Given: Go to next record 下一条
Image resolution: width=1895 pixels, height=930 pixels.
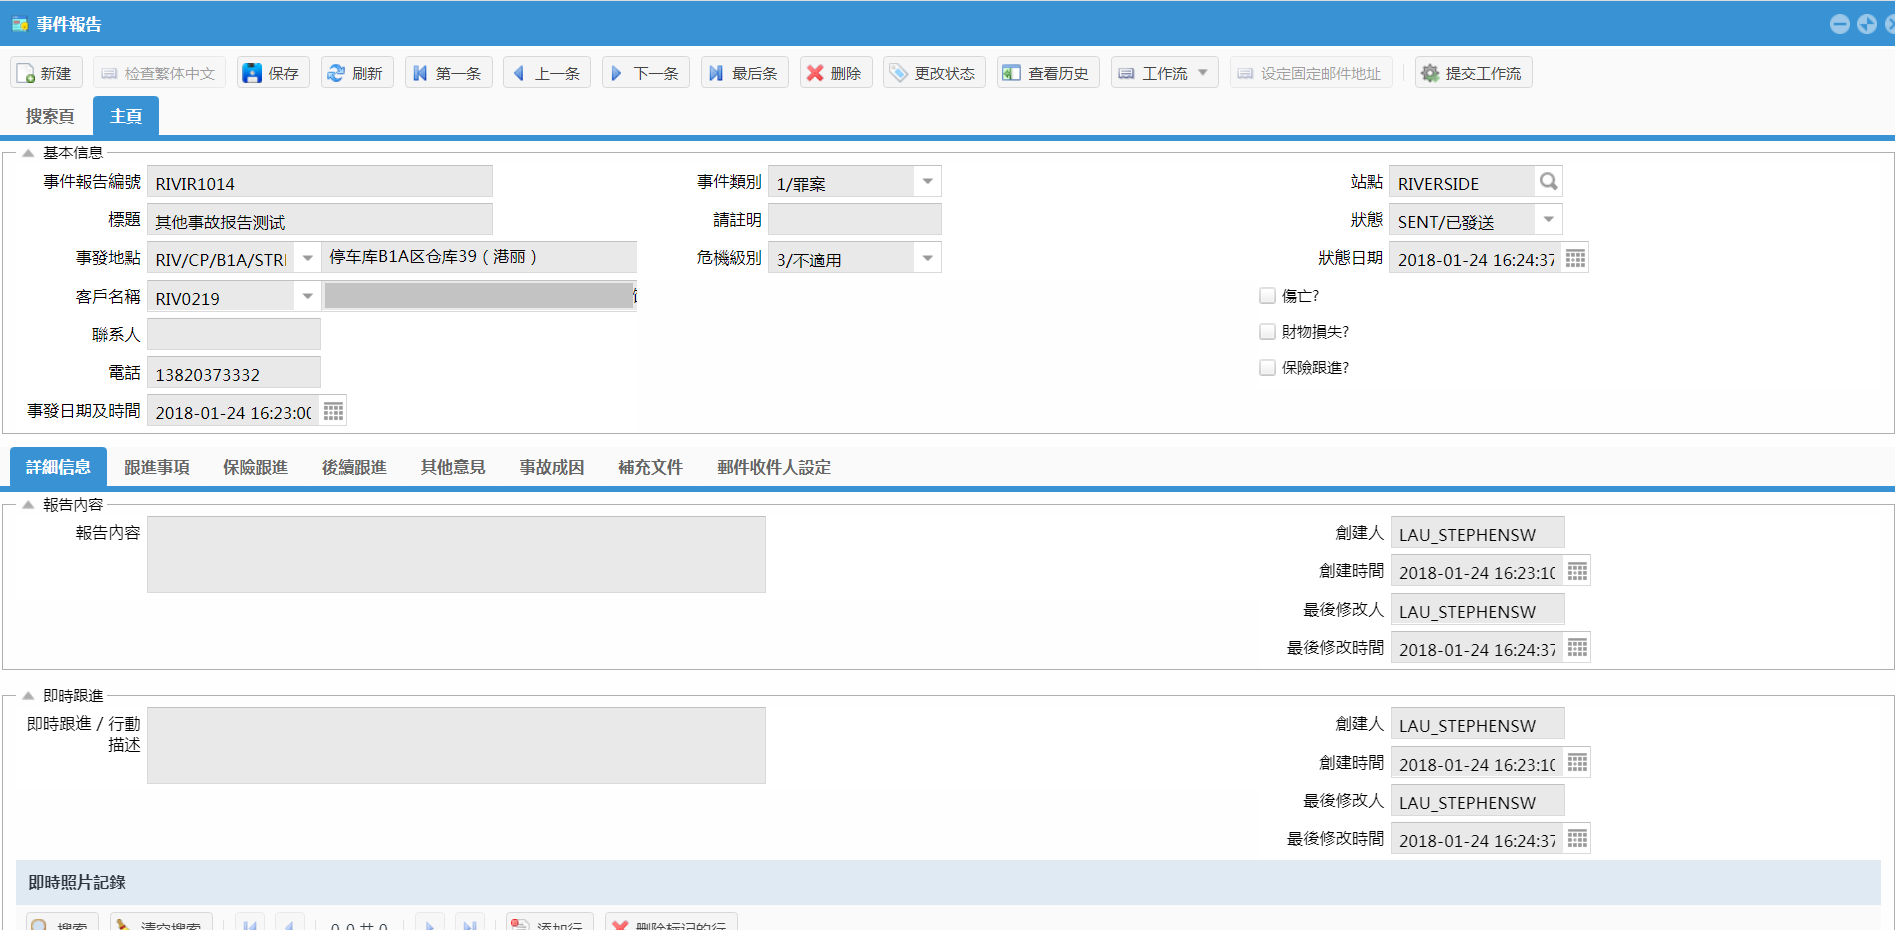Looking at the screenshot, I should (646, 73).
